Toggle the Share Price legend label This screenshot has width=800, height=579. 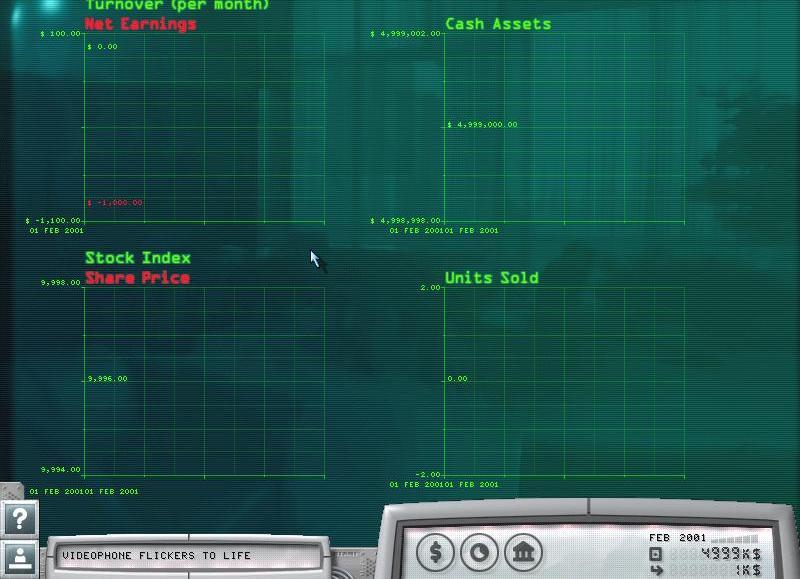coord(137,278)
